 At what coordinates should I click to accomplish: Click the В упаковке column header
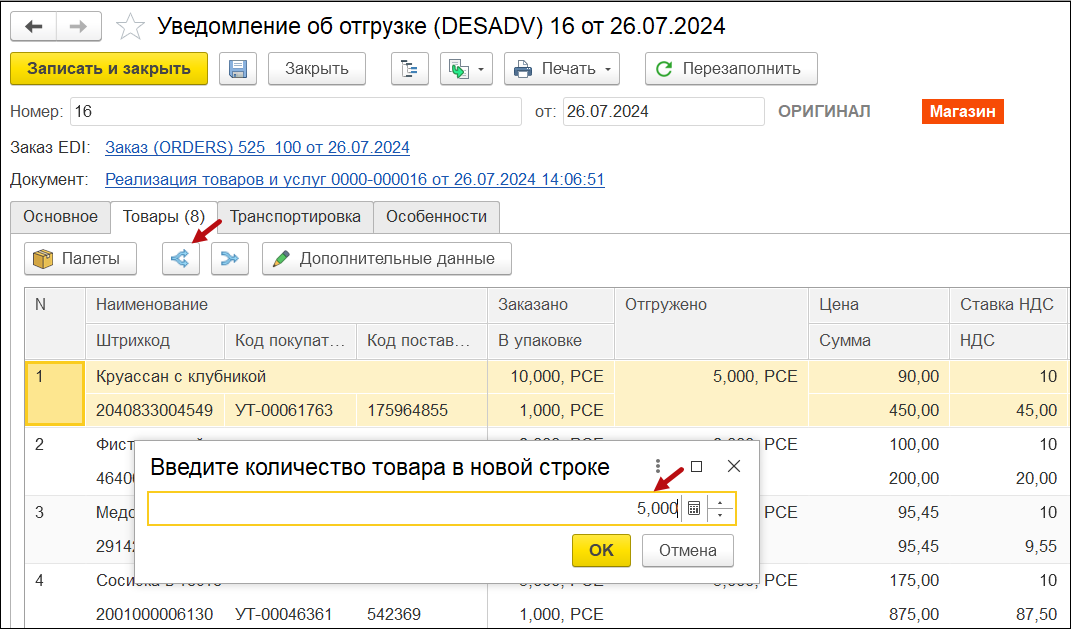coord(551,340)
